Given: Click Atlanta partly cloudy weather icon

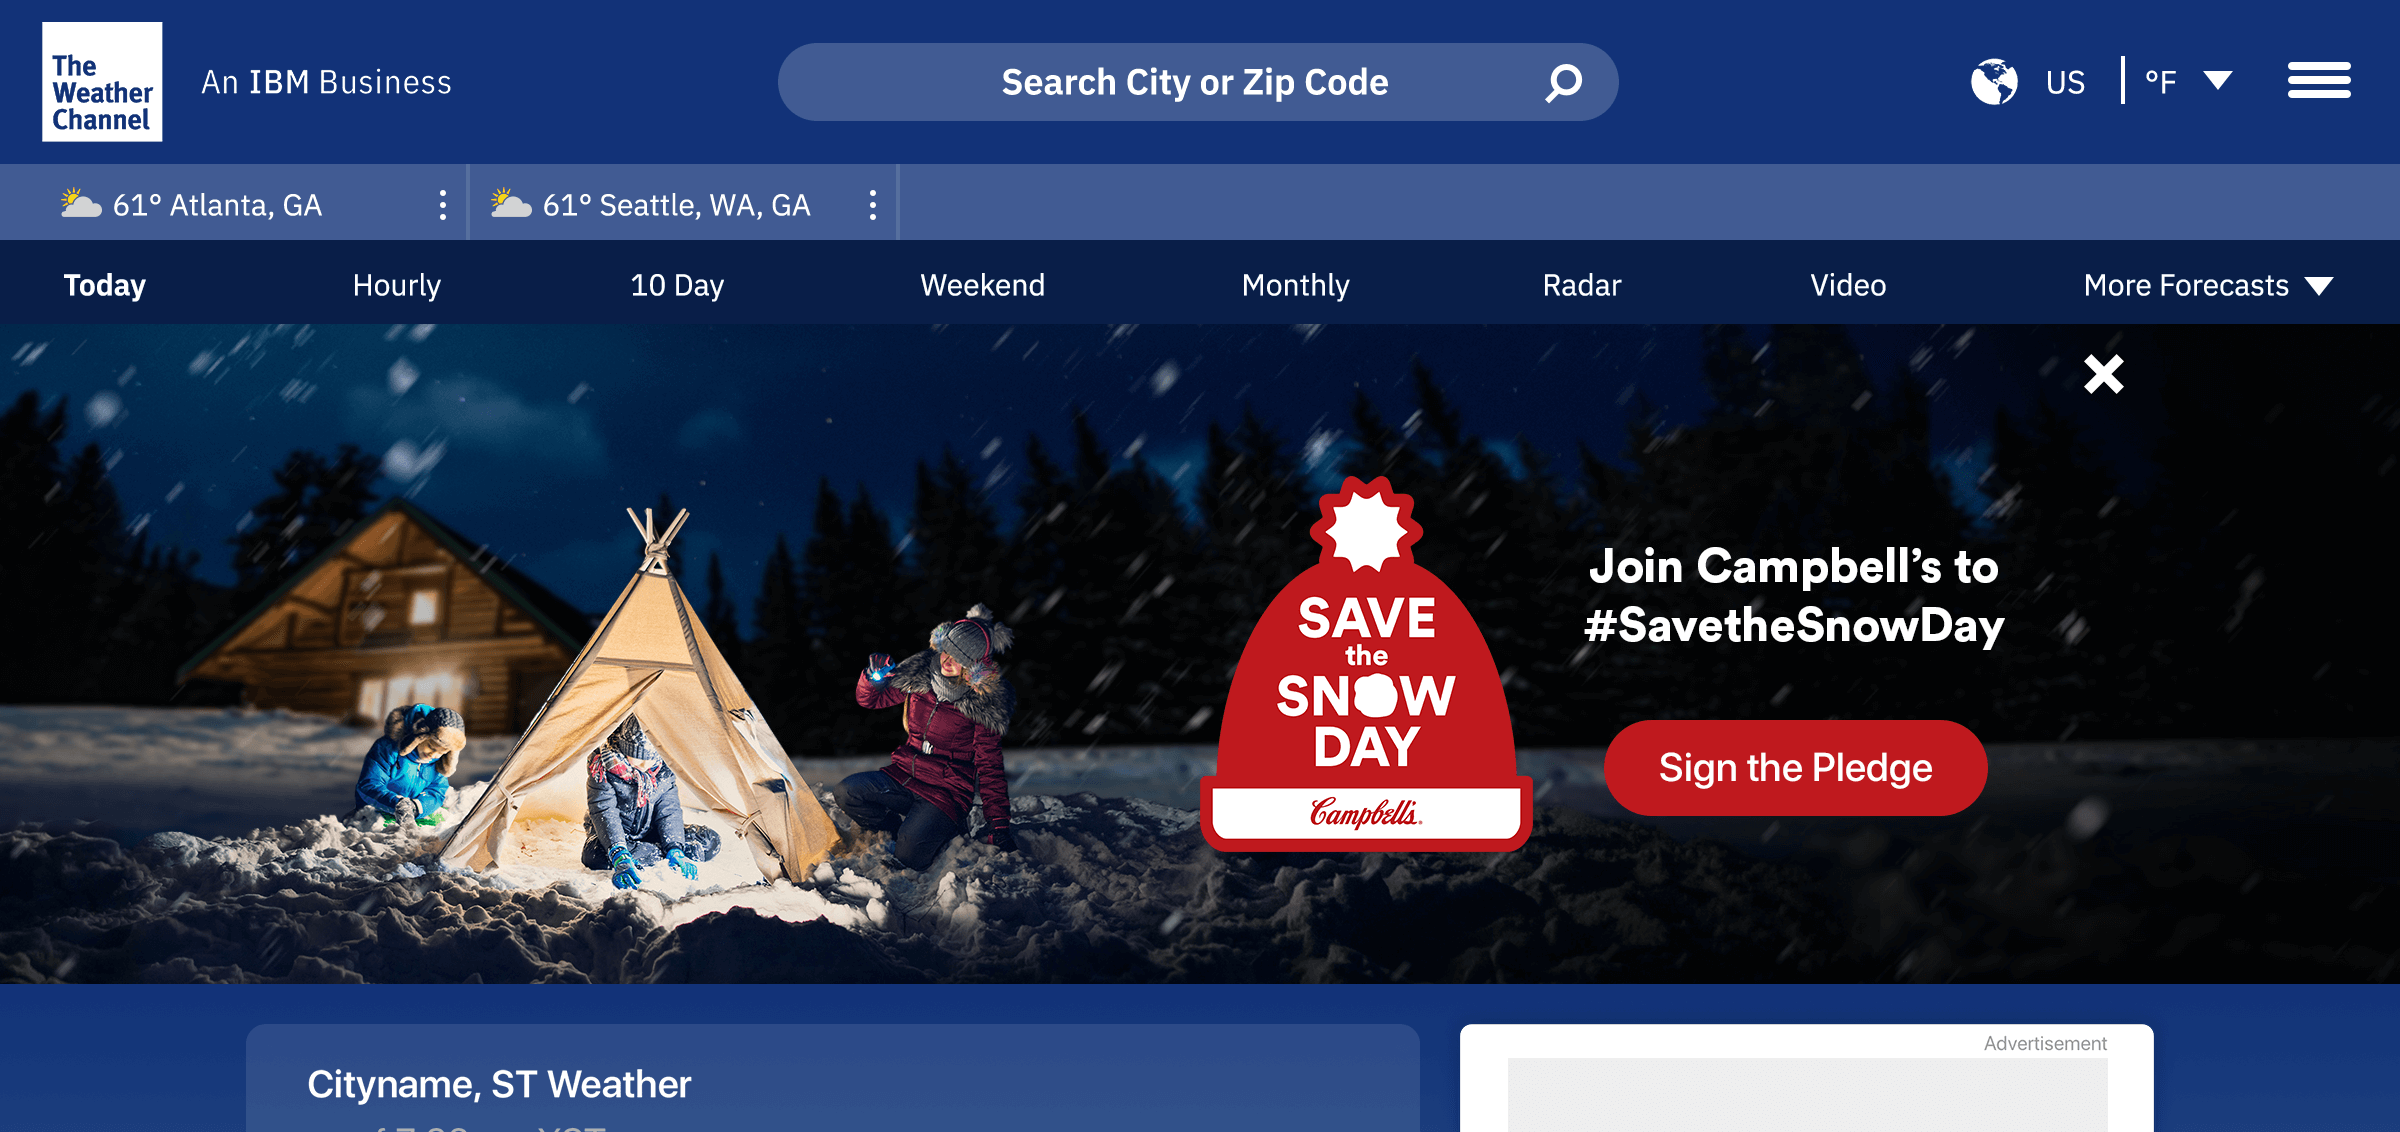Looking at the screenshot, I should point(81,203).
